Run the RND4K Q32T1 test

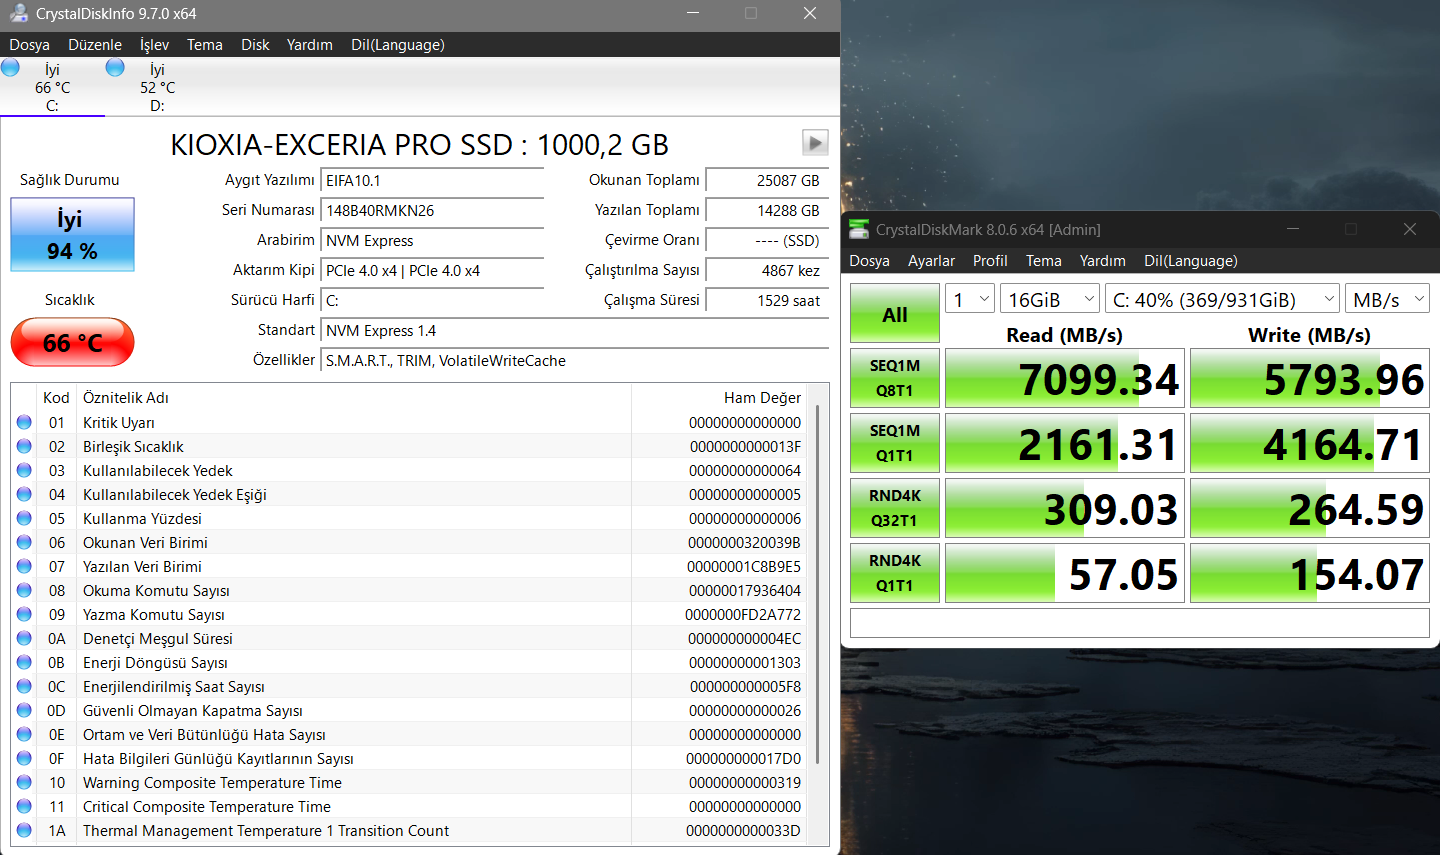[x=895, y=508]
